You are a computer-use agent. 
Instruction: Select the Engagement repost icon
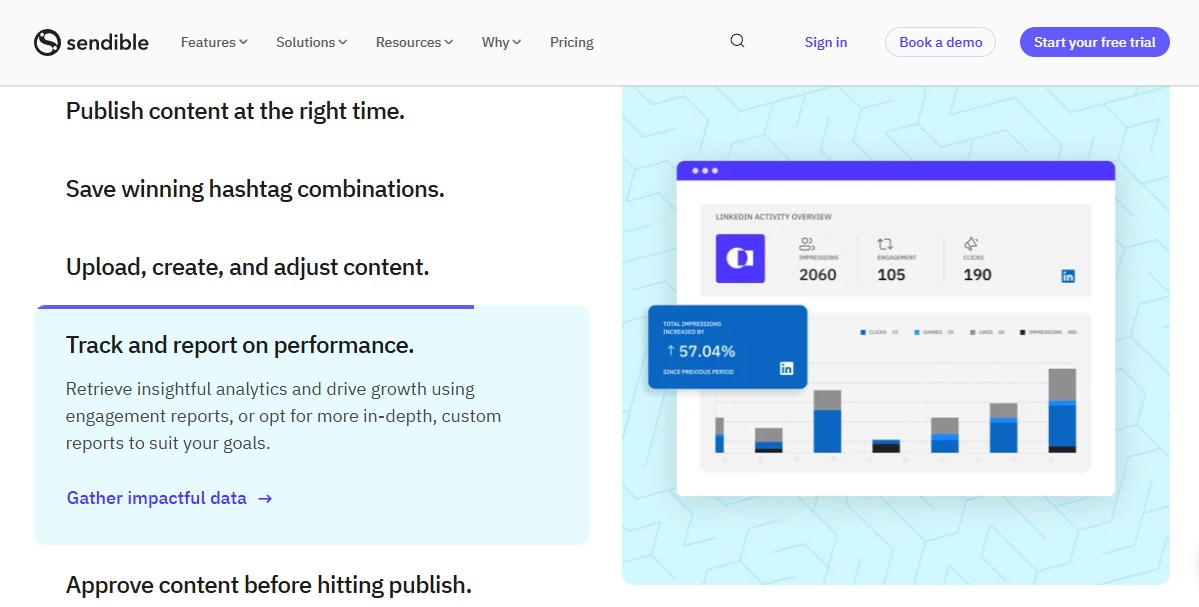click(x=884, y=243)
